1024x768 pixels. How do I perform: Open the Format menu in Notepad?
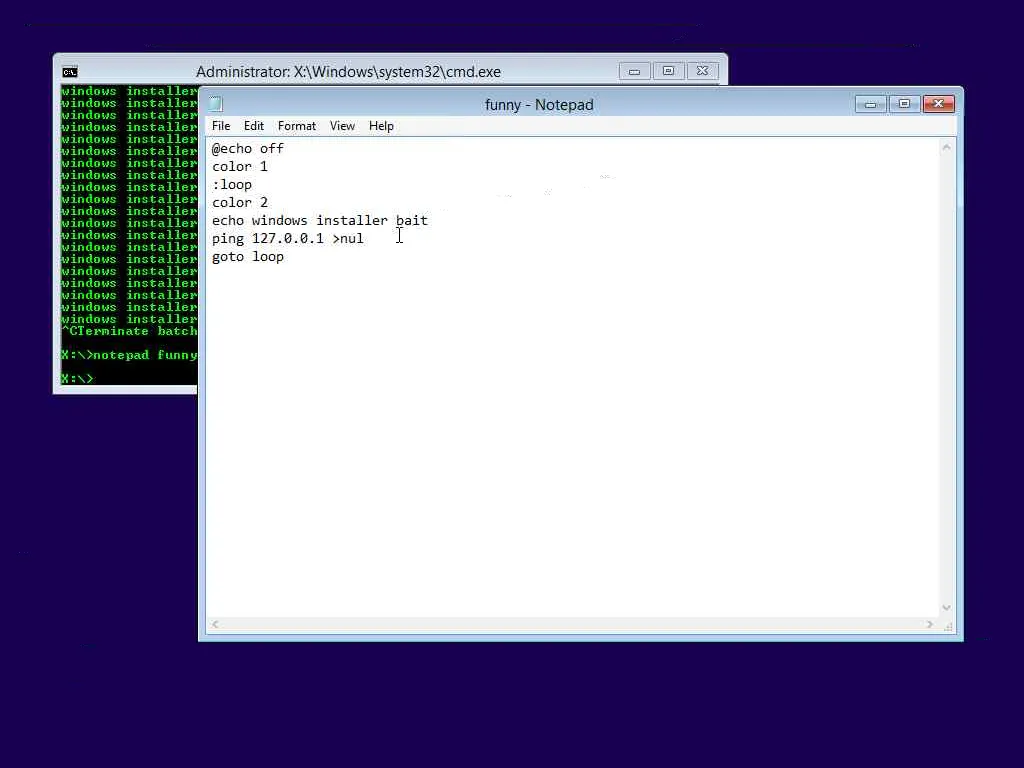coord(296,126)
